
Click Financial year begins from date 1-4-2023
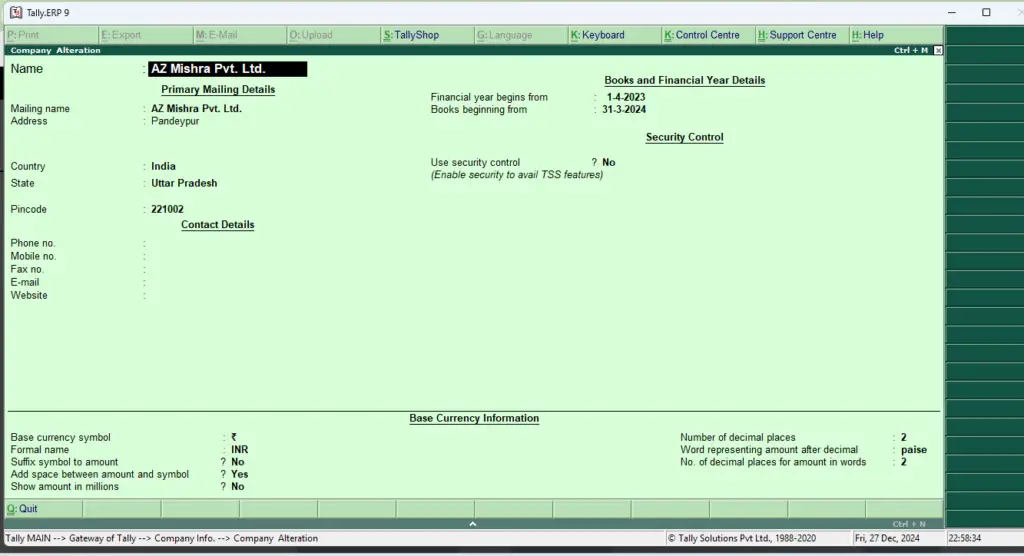tap(626, 97)
